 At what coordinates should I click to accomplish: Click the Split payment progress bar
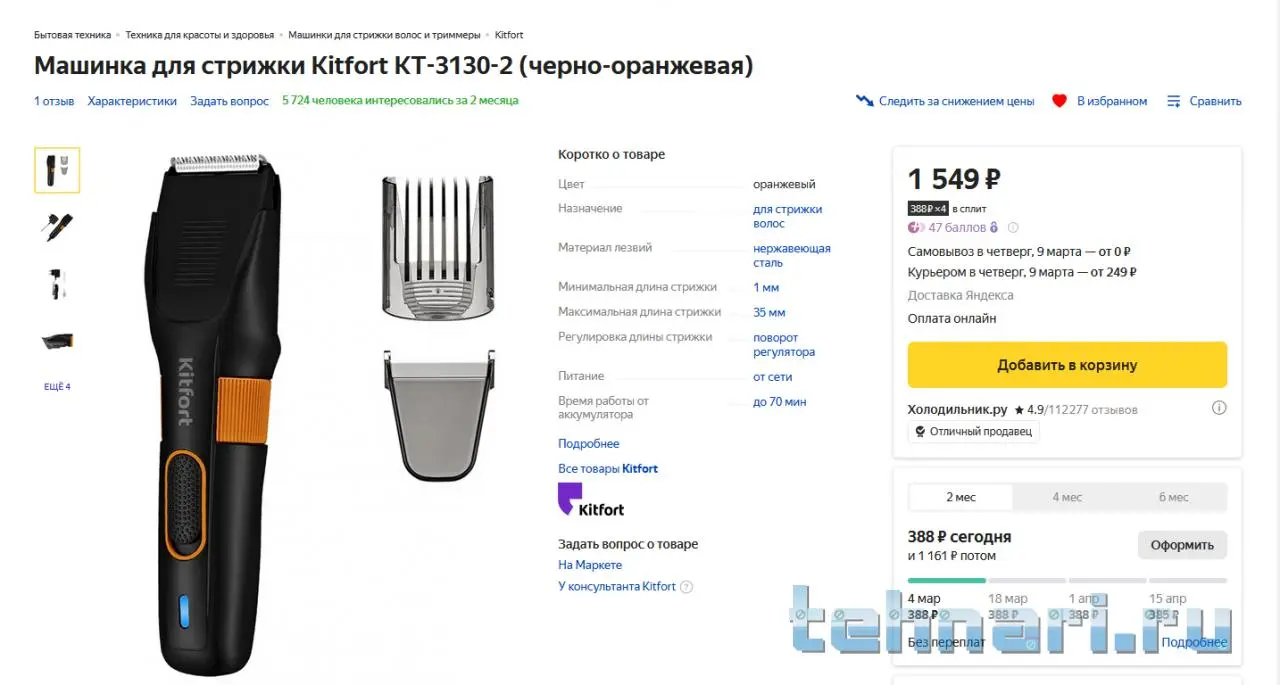pyautogui.click(x=1067, y=580)
